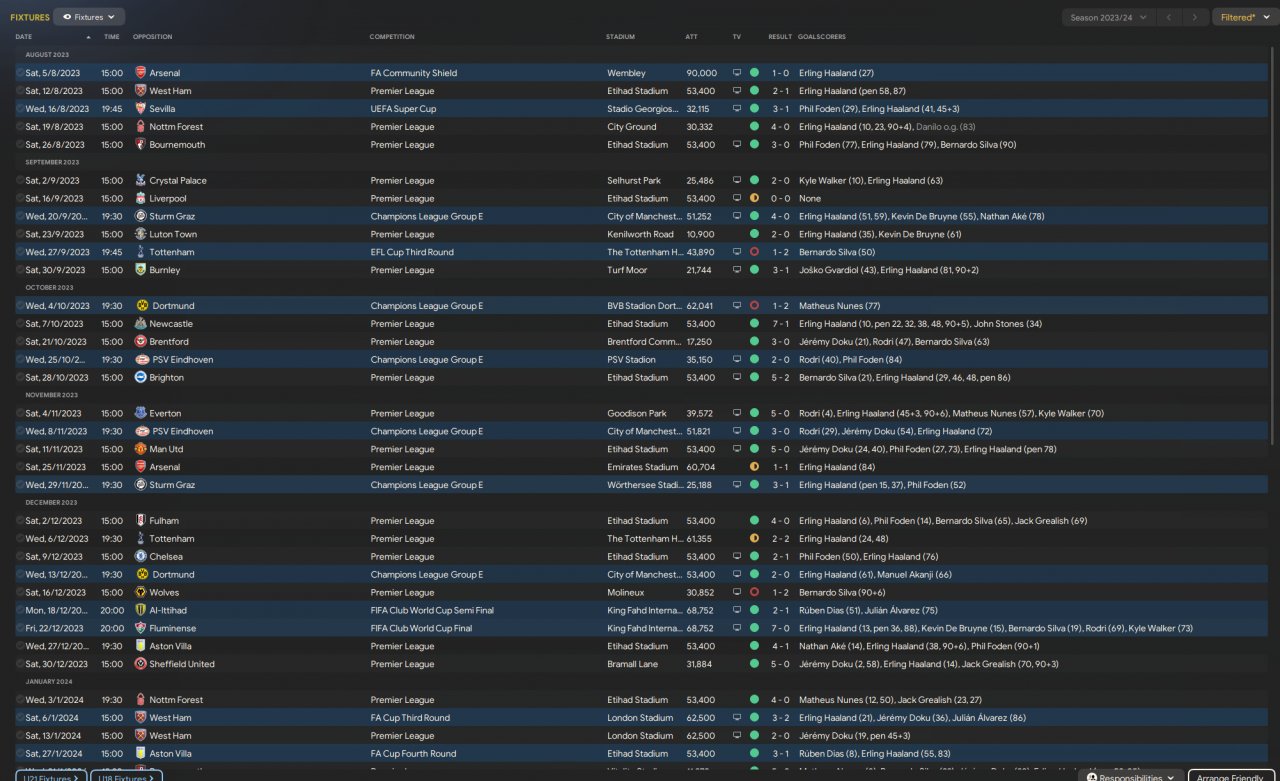Tick the check circle beside Sat, 30/12/2023

coord(20,664)
